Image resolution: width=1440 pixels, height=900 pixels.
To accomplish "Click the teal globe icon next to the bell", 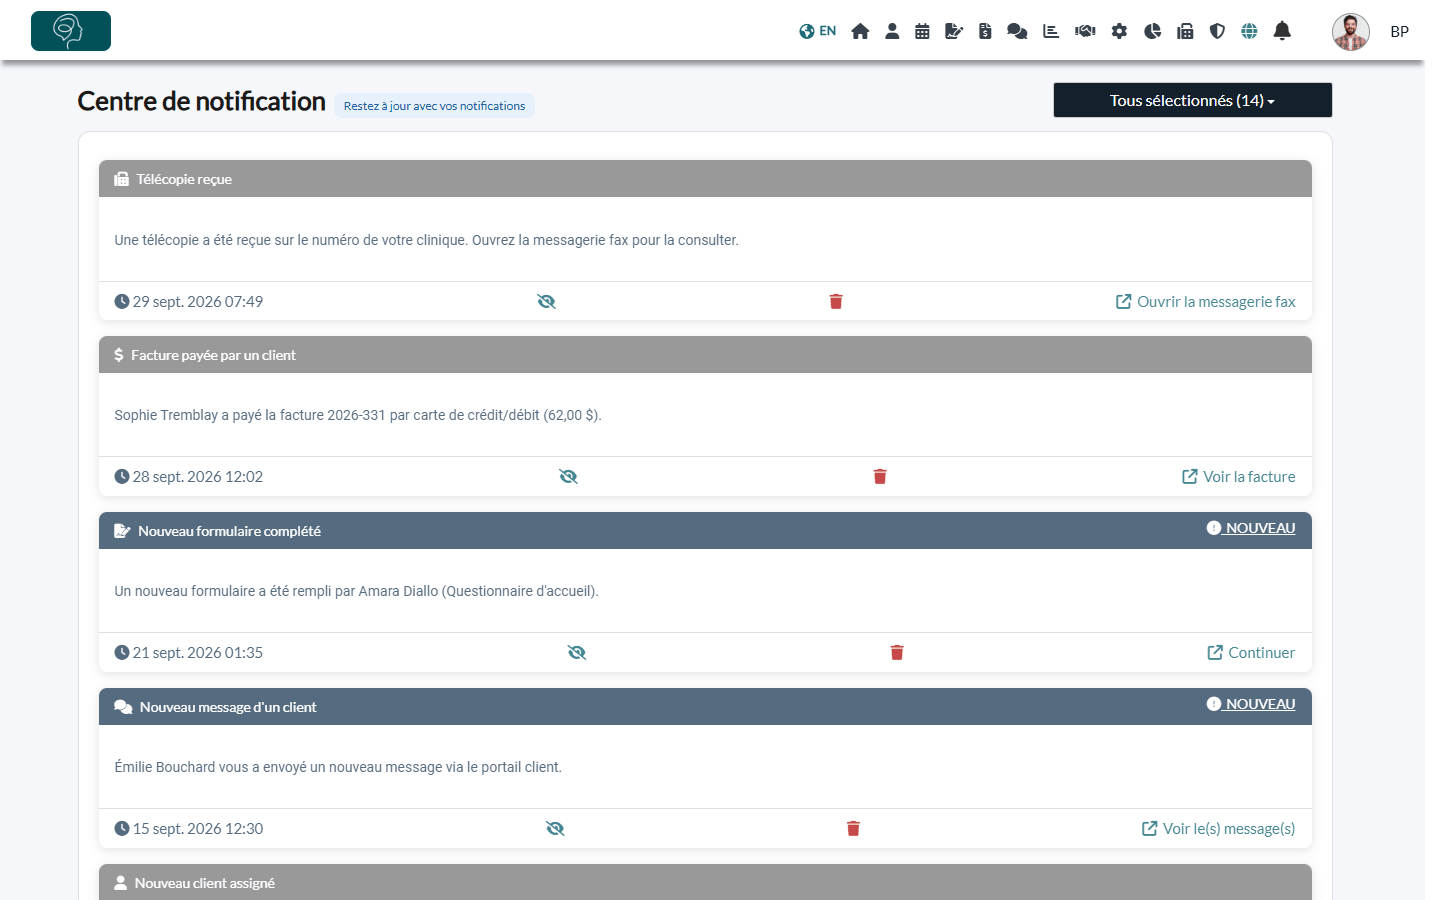I will pos(1249,31).
